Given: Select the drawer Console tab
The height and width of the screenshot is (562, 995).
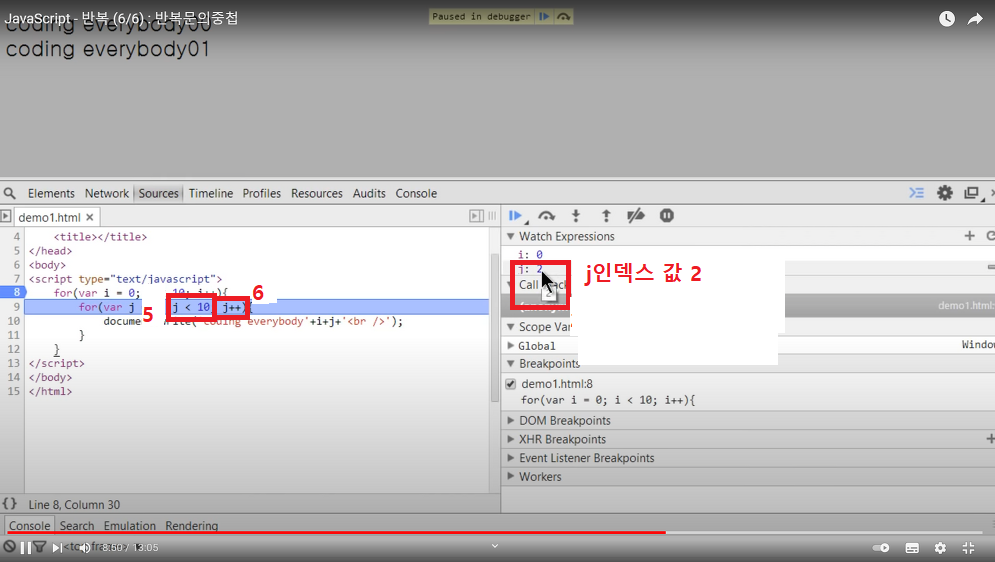Looking at the screenshot, I should pos(29,525).
